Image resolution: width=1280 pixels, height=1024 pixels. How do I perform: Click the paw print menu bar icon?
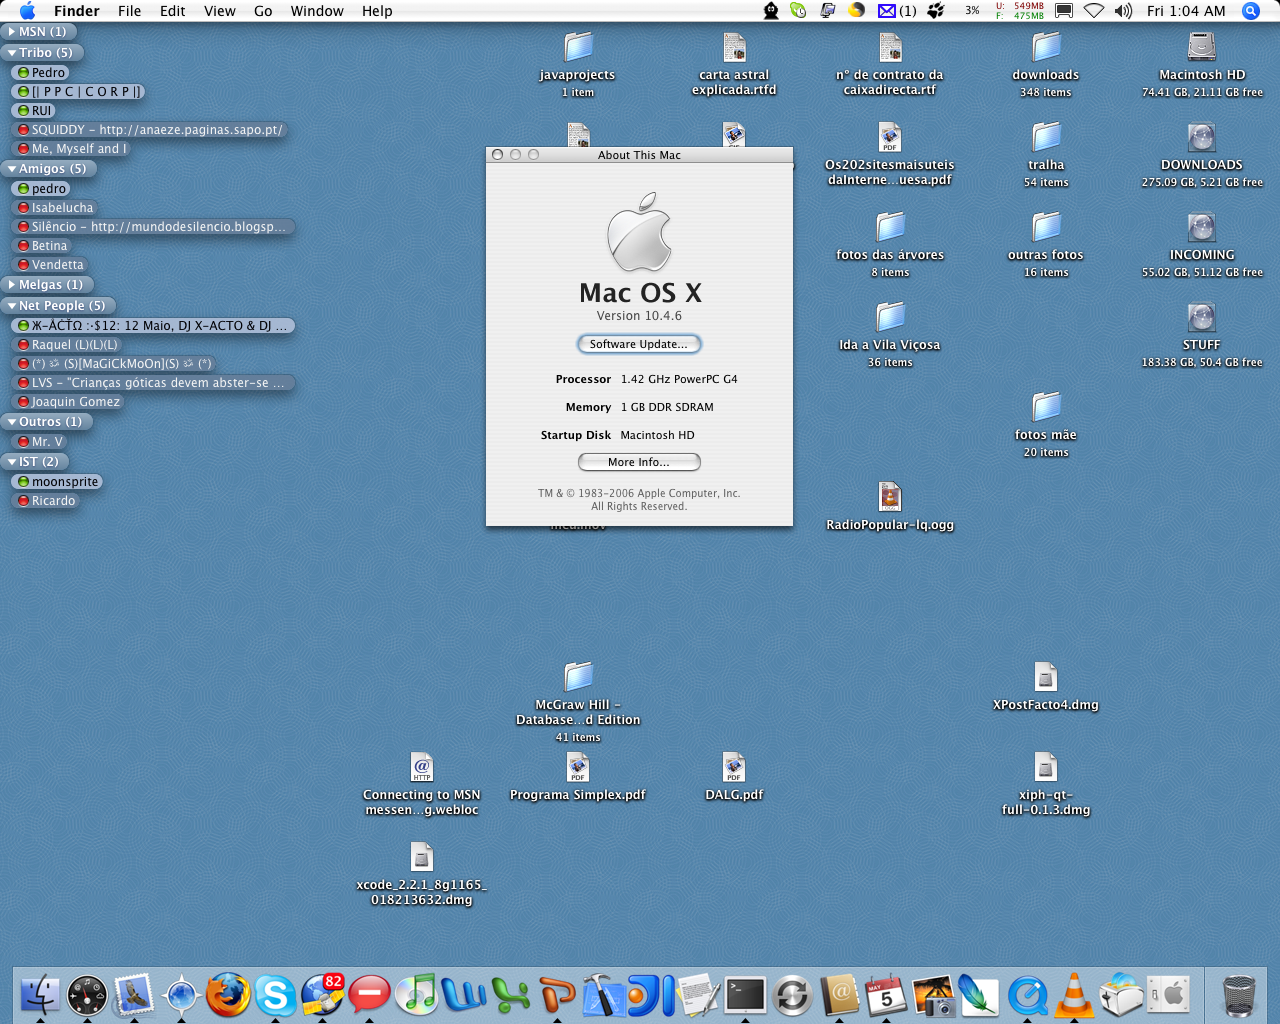point(936,11)
